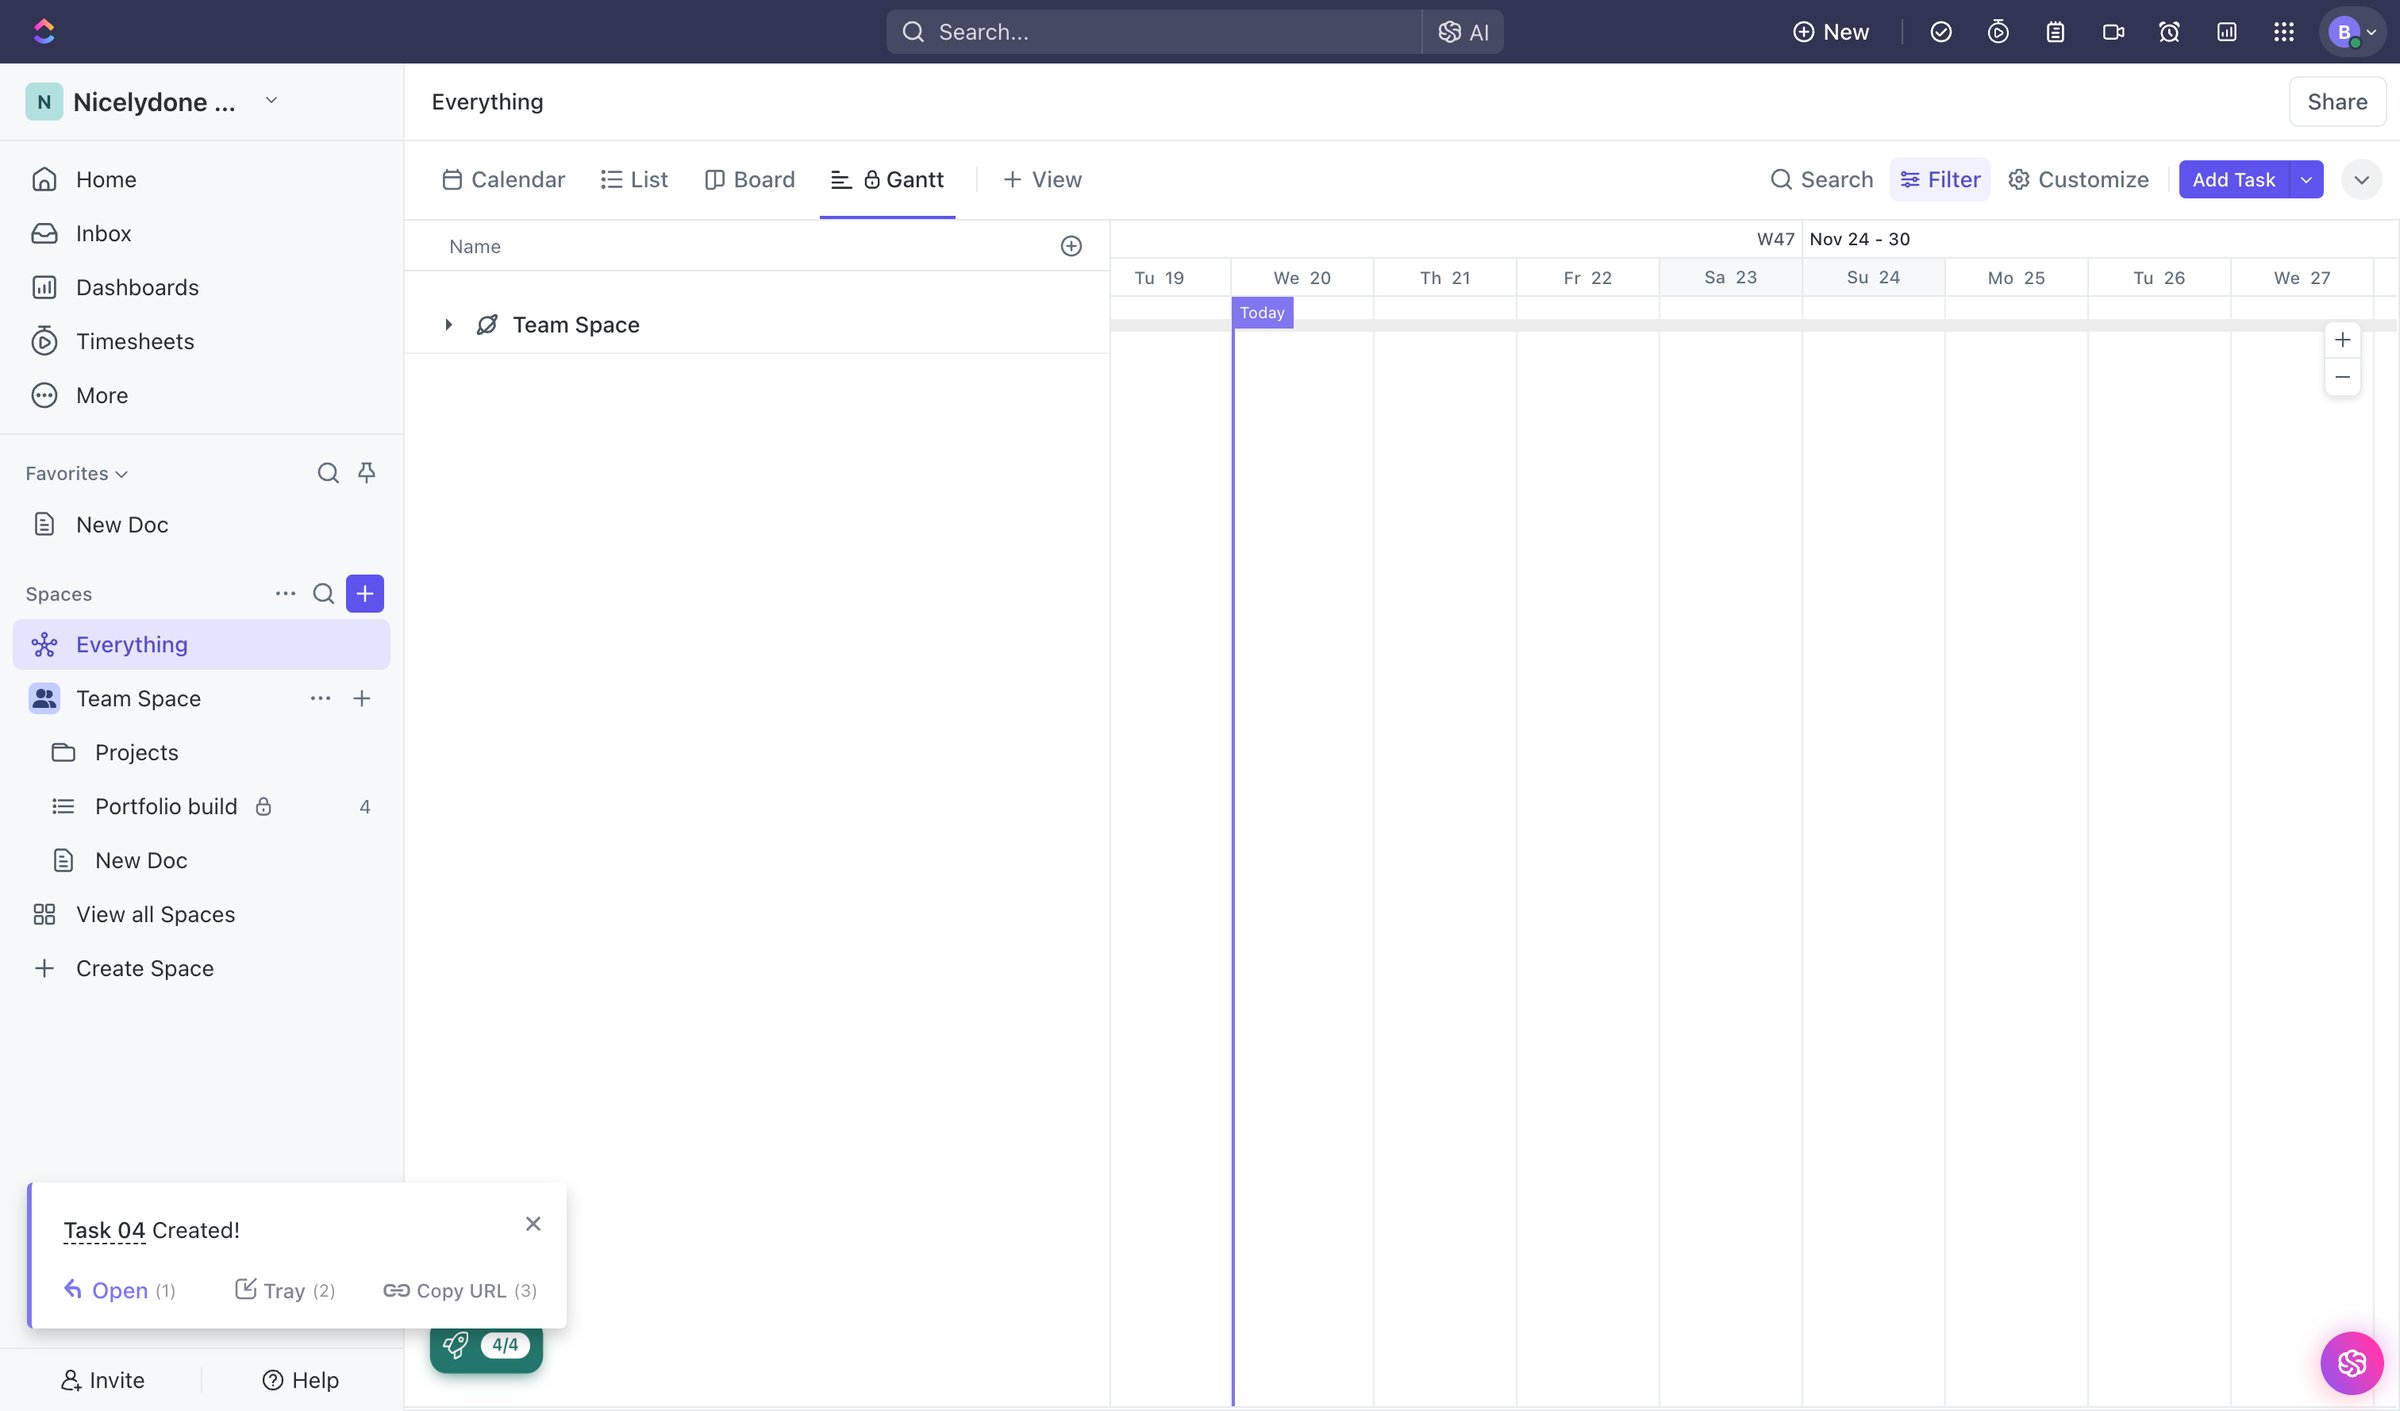Add a new view with + View
This screenshot has width=2400, height=1411.
pyautogui.click(x=1042, y=180)
